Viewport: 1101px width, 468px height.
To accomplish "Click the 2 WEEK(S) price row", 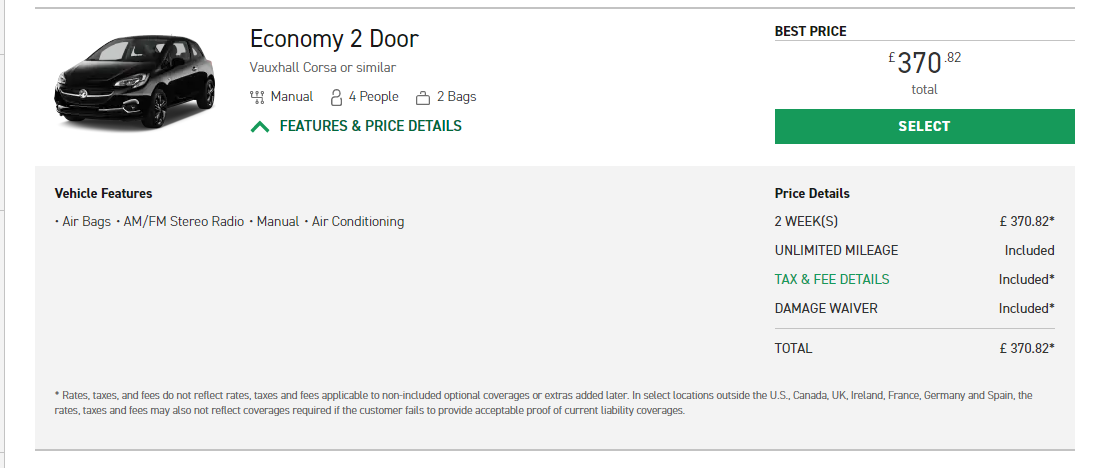I will pos(914,222).
